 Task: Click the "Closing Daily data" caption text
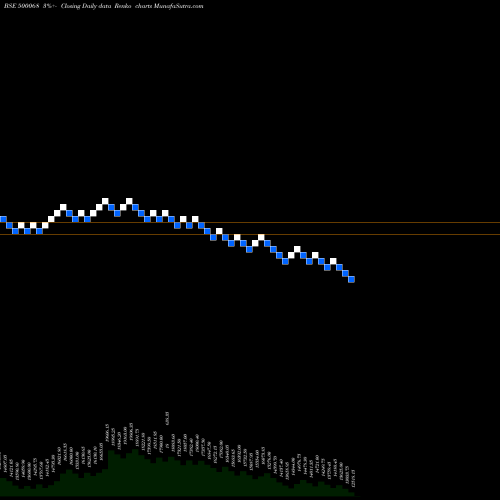tap(86, 6)
